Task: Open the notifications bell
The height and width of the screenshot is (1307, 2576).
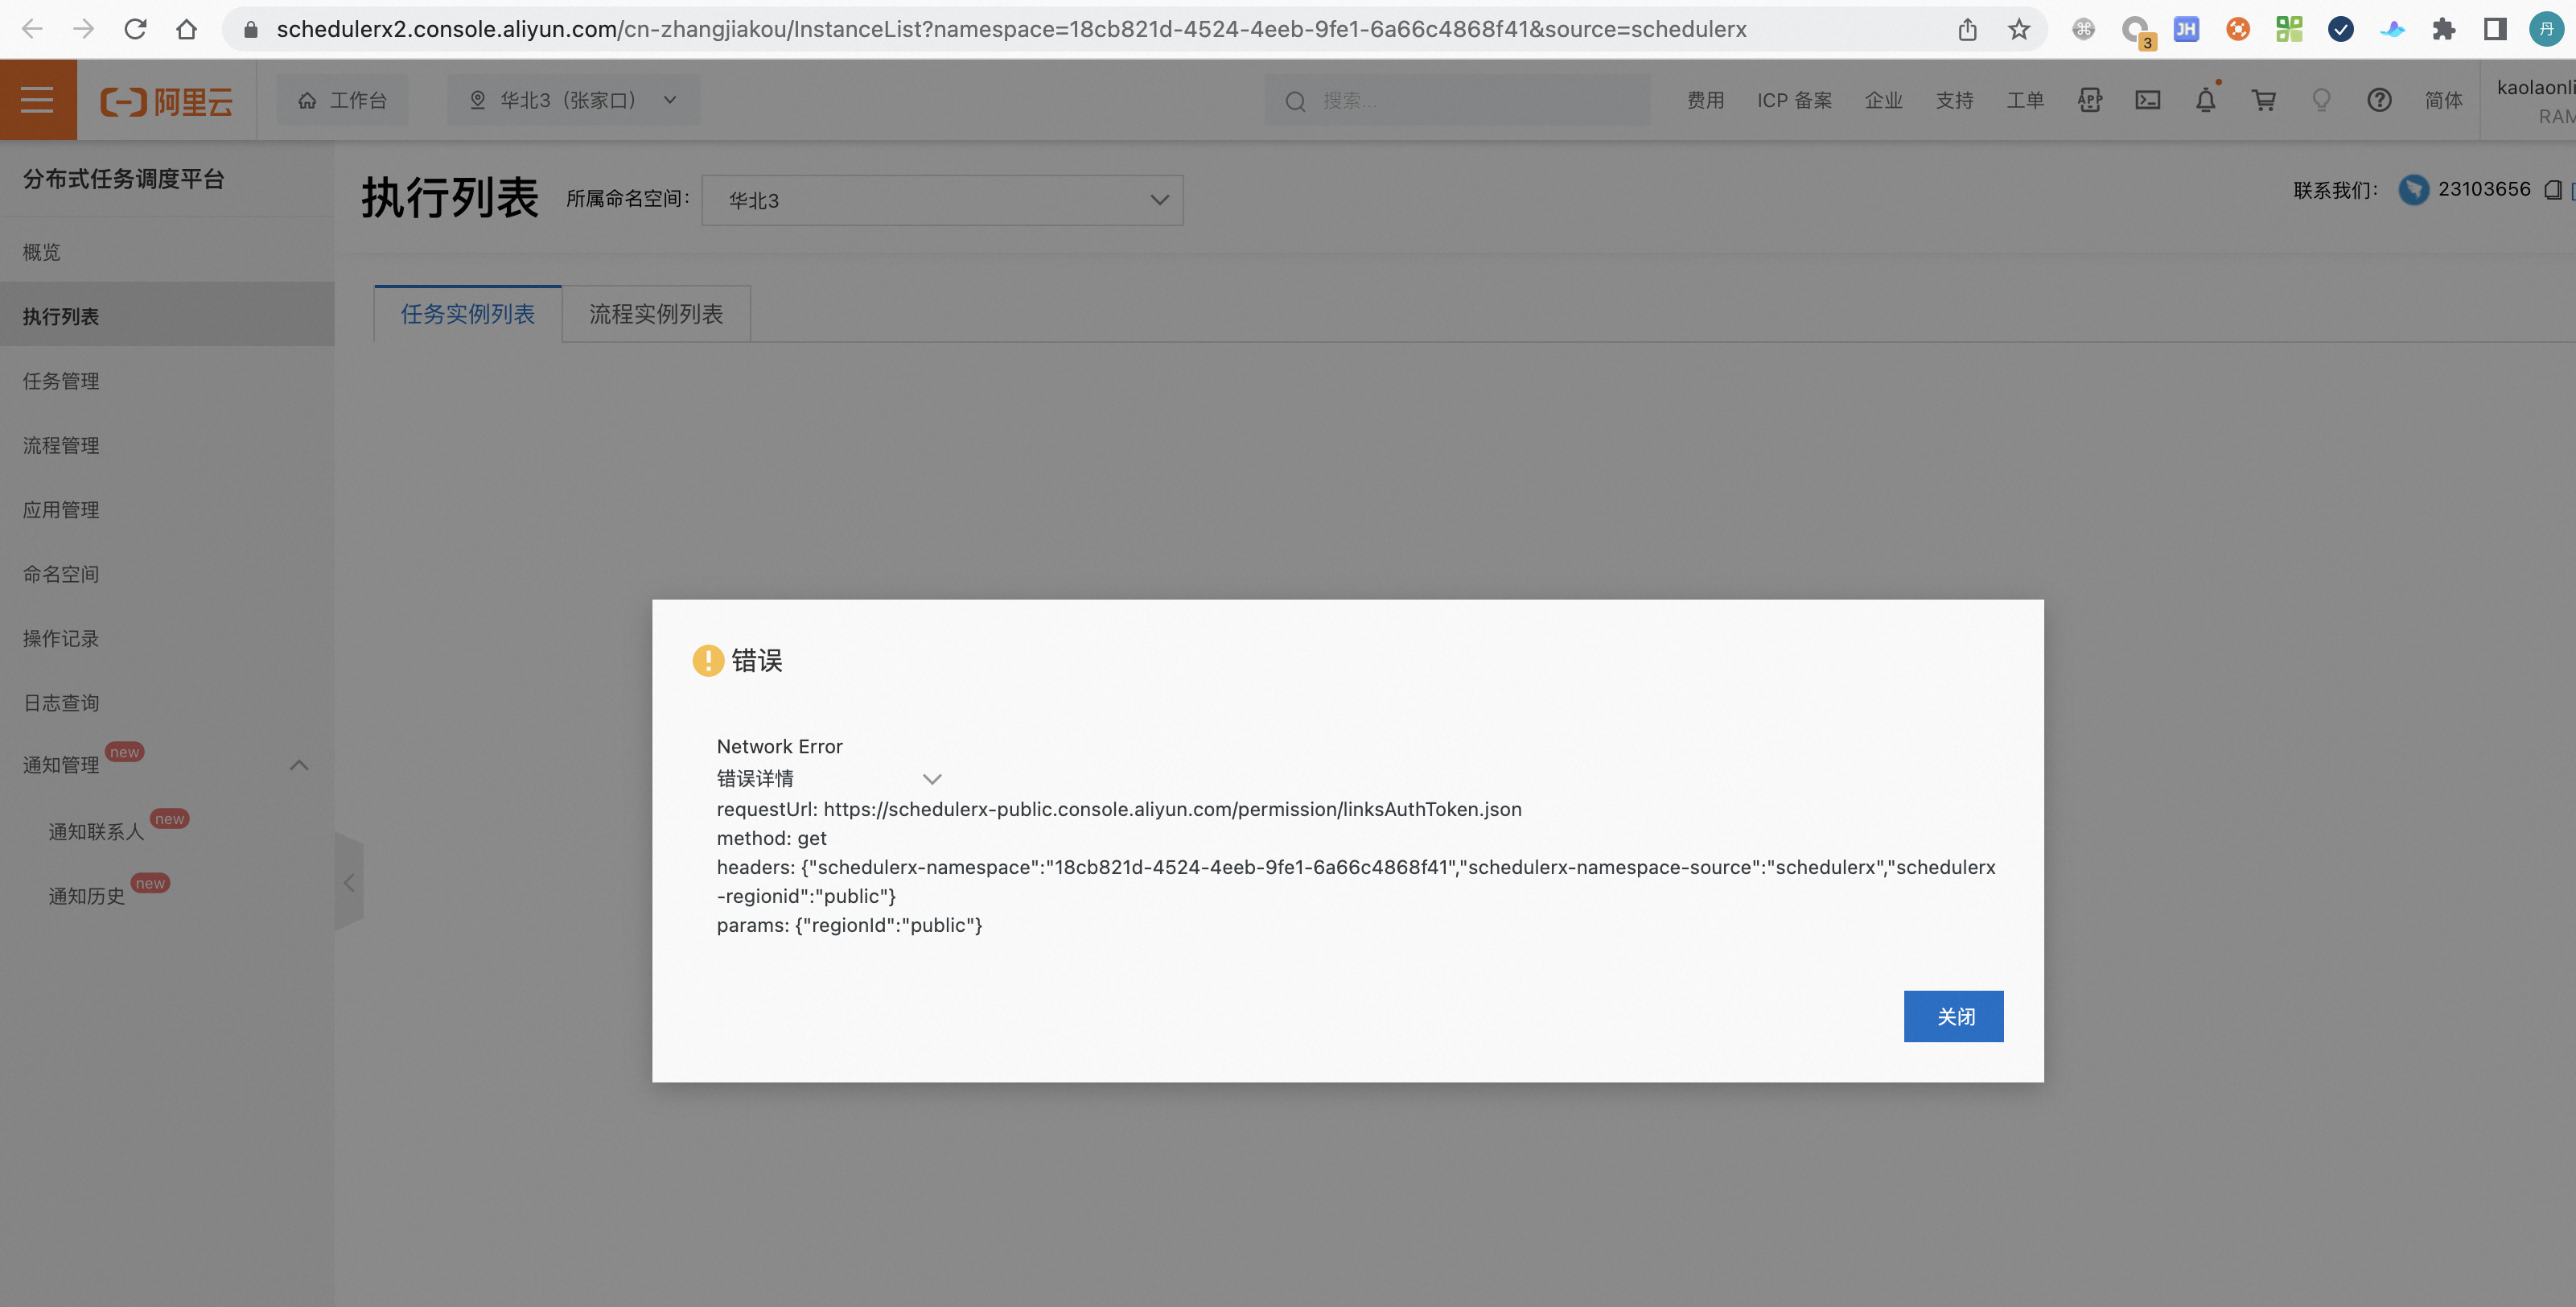Action: tap(2205, 100)
